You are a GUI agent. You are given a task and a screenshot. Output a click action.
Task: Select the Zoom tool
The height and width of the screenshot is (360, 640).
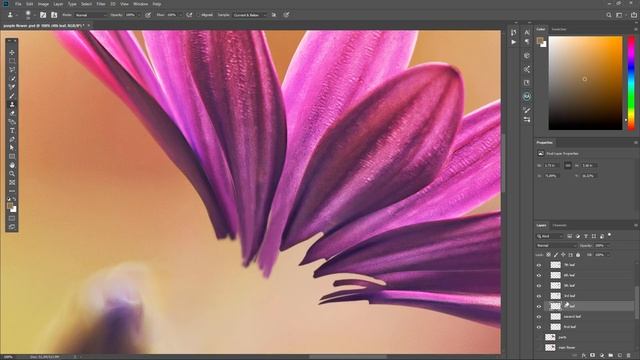[x=12, y=174]
